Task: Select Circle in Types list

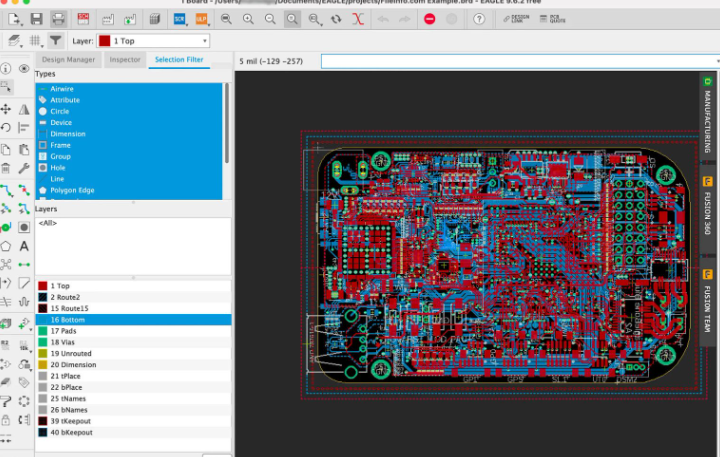Action: [x=129, y=111]
